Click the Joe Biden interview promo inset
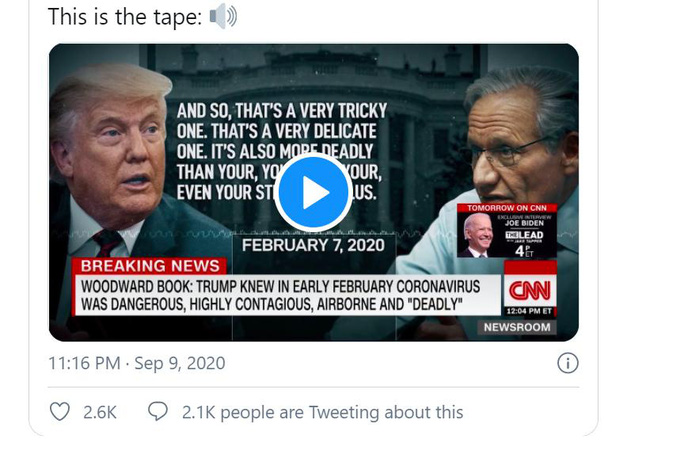Viewport: 684px width, 458px height. pos(507,231)
